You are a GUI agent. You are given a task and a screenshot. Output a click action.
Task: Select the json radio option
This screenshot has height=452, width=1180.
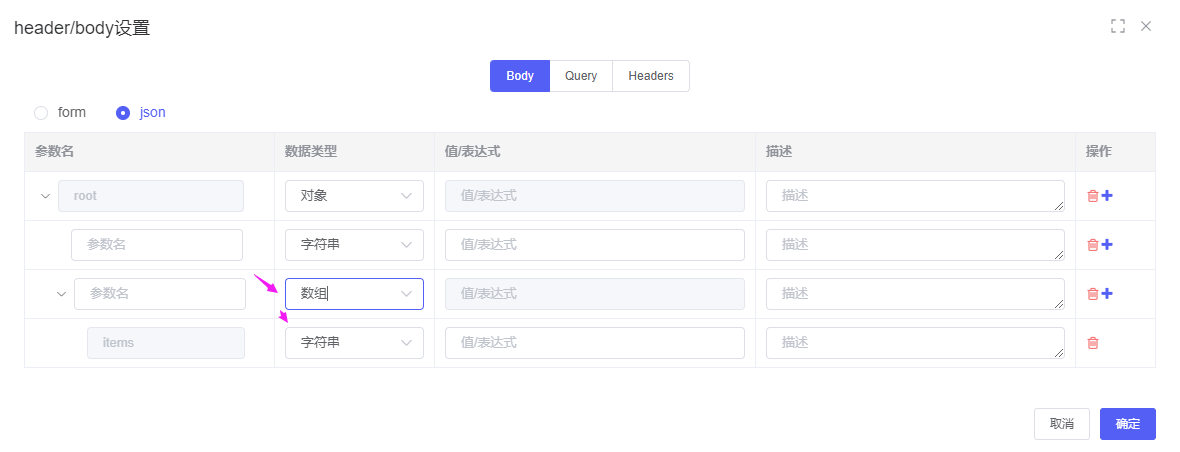click(x=123, y=113)
